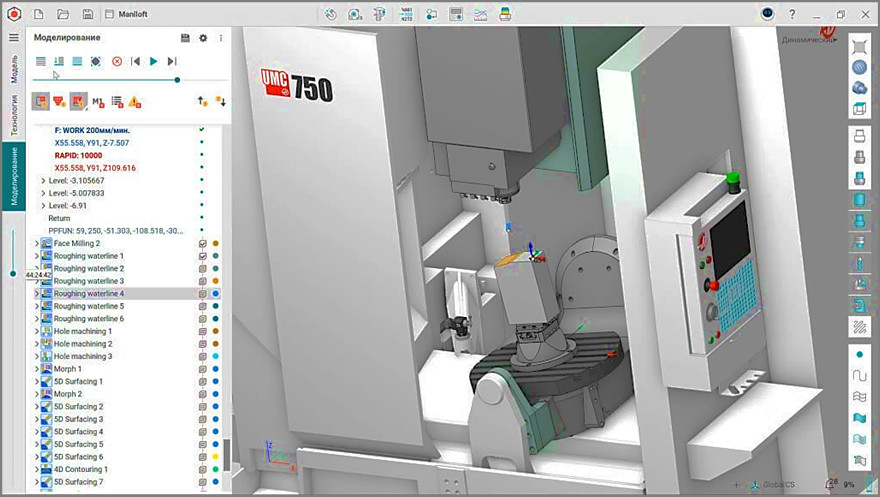
Task: Select the Roughing waterline 4 operation
Action: pyautogui.click(x=89, y=293)
